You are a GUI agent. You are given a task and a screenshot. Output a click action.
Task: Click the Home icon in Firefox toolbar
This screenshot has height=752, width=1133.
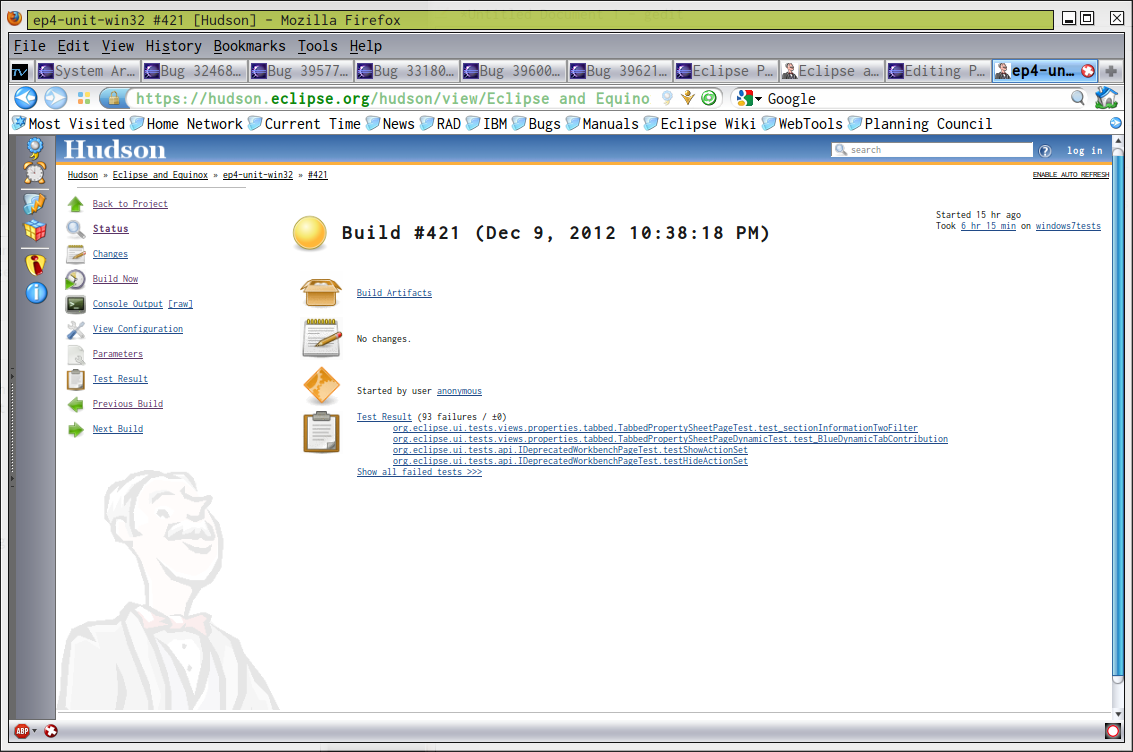pyautogui.click(x=1106, y=98)
